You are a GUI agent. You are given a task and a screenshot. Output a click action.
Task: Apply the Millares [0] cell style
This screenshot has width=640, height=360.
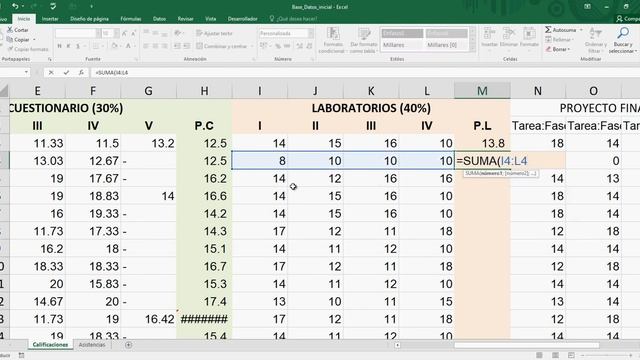[x=447, y=45]
